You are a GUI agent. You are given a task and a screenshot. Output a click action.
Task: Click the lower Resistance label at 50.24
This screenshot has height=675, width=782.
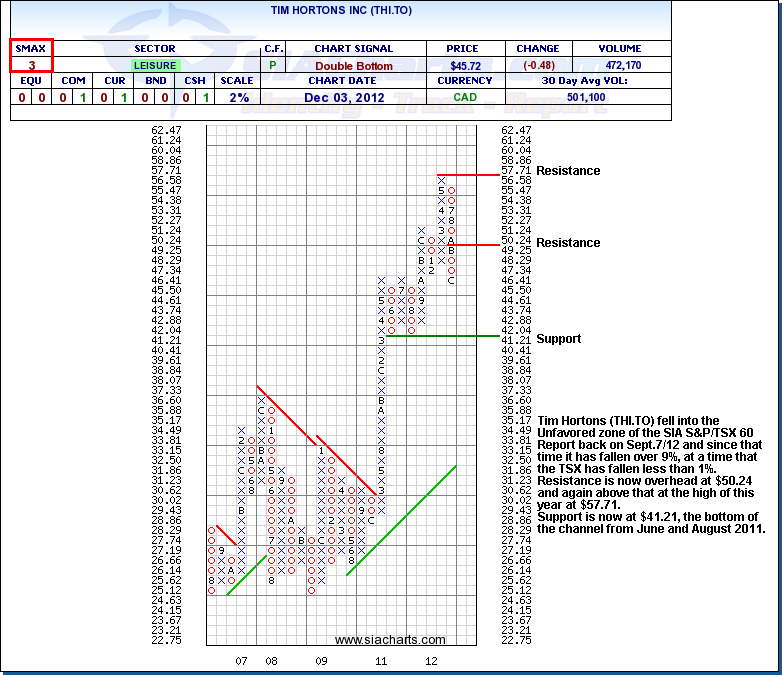tap(568, 243)
